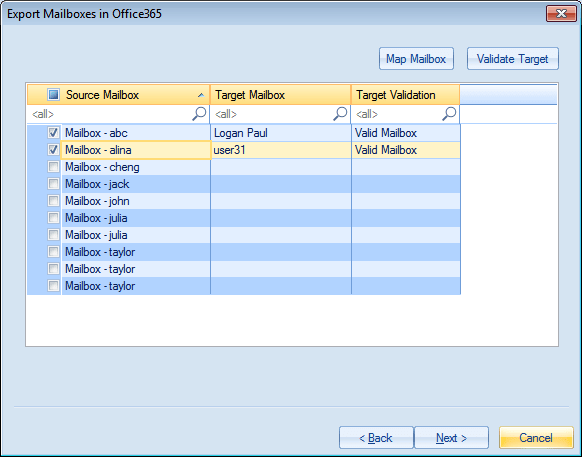Toggle the select-all checkbox in Source Mailbox header
Viewport: 582px width, 457px height.
53,95
